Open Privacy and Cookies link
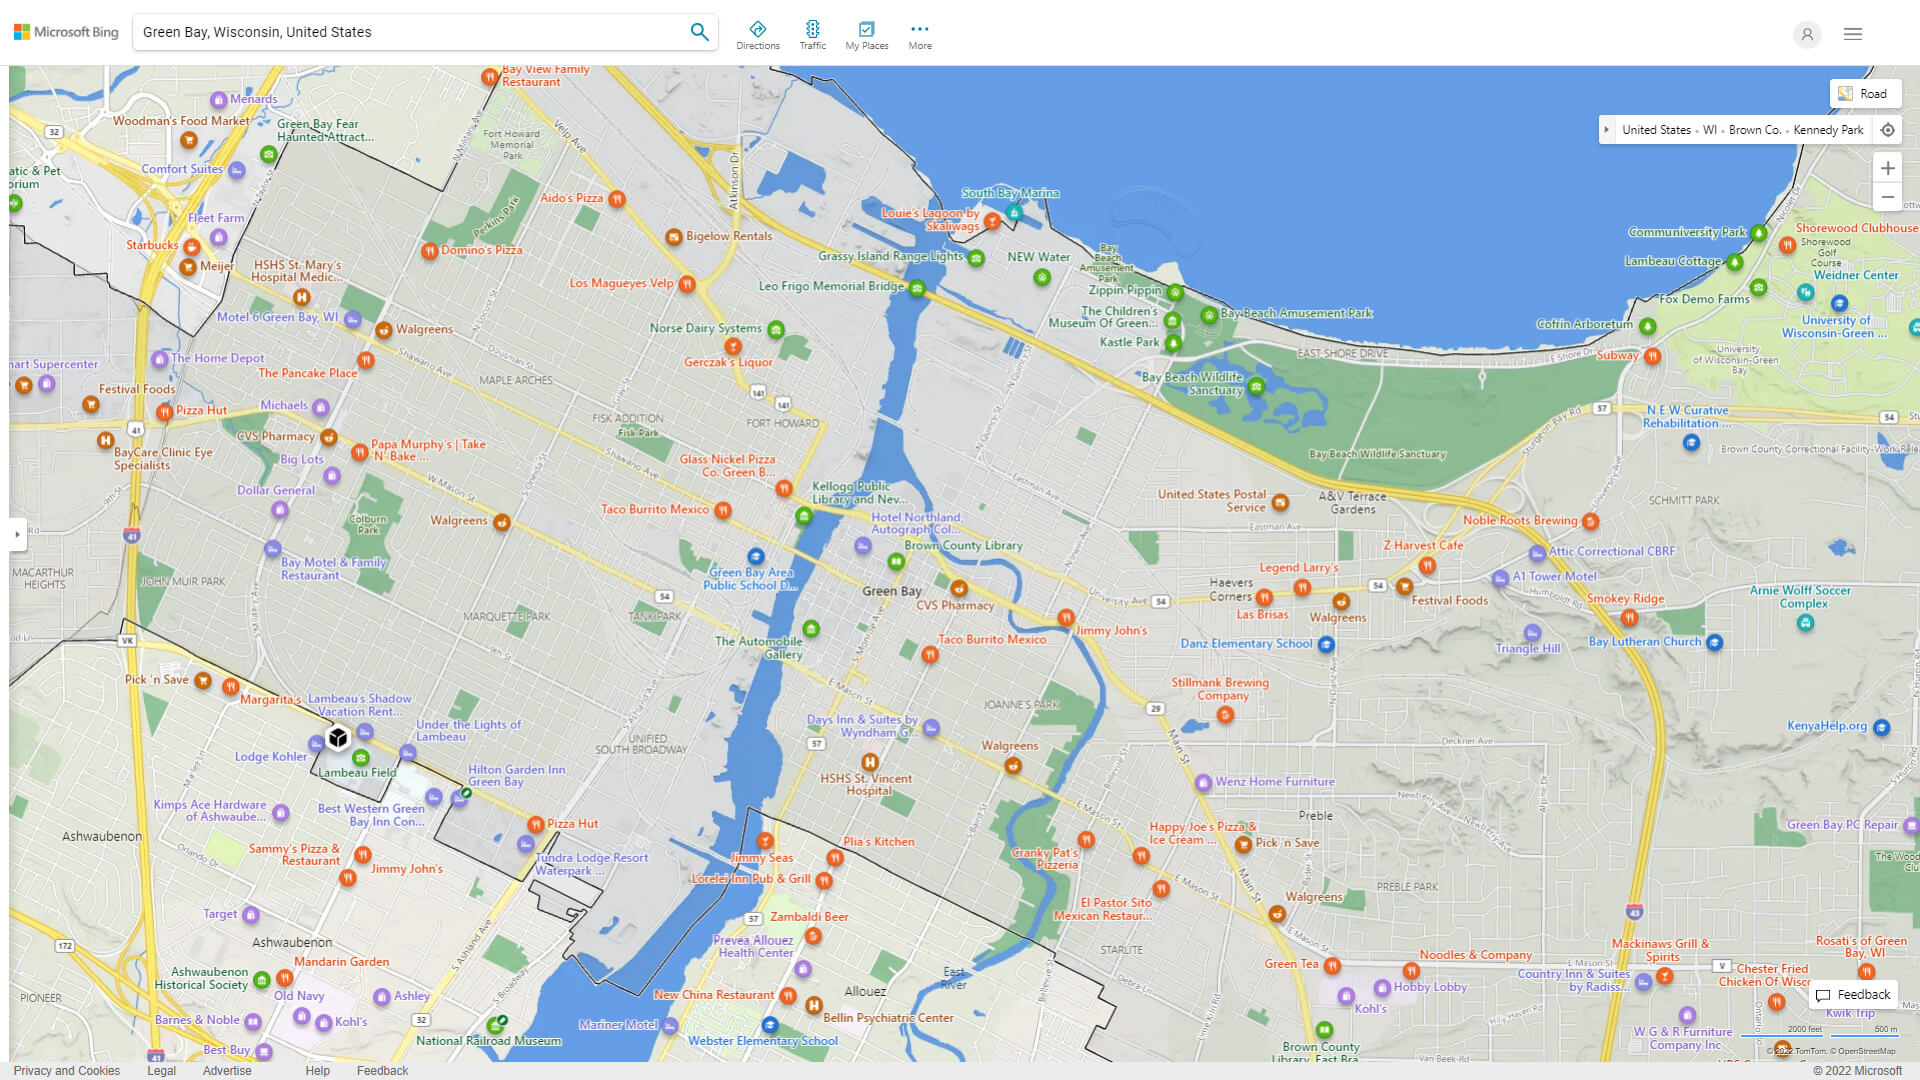The image size is (1920, 1080). coord(66,1070)
